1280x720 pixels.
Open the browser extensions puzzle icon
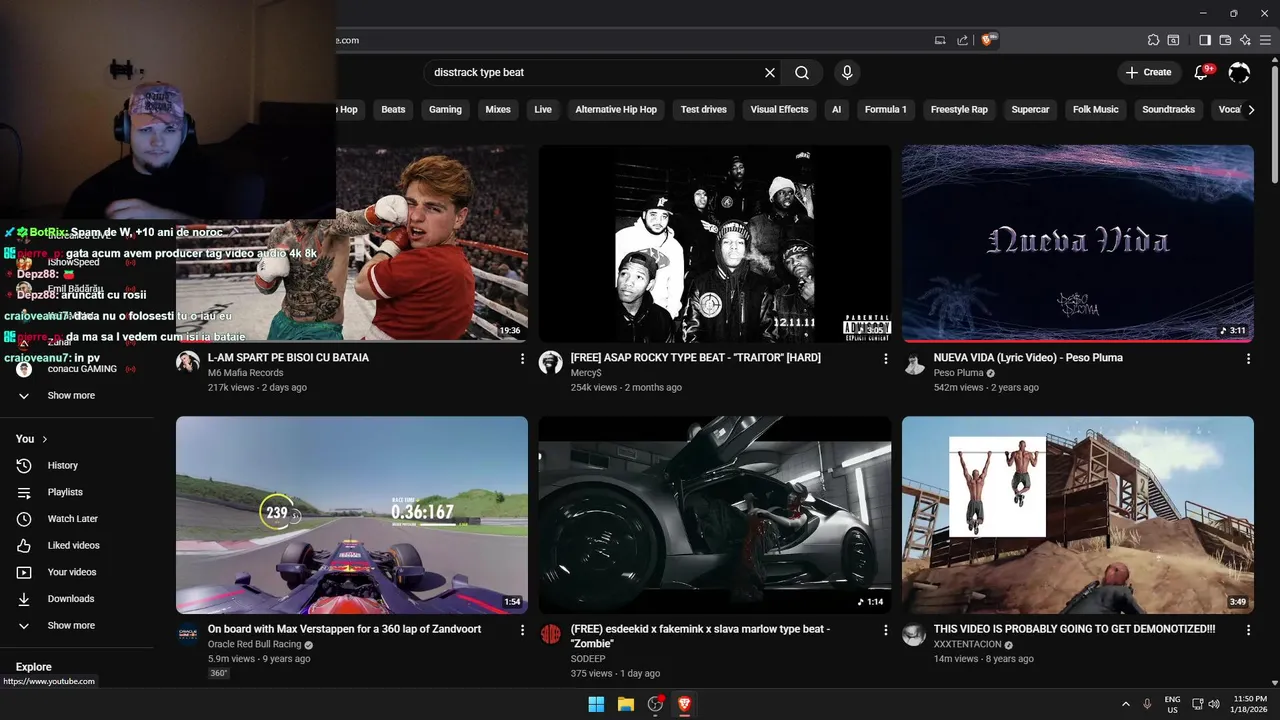click(x=1154, y=40)
